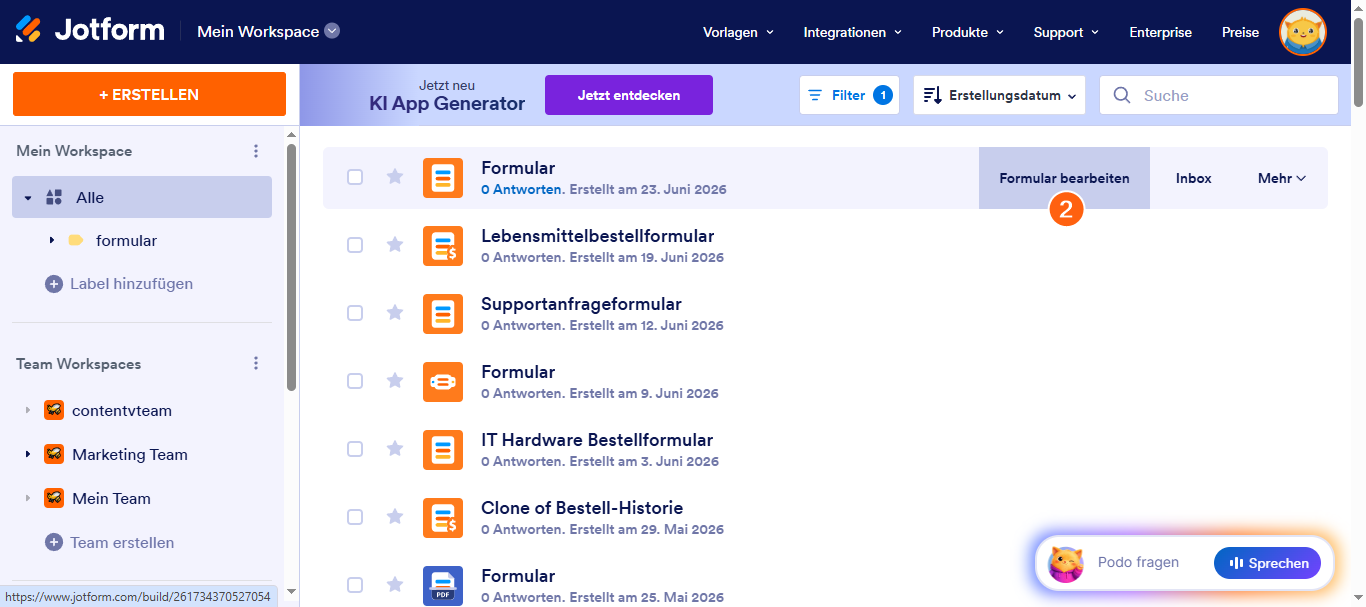Open the Erstellungsdatum sort dropdown

[999, 95]
